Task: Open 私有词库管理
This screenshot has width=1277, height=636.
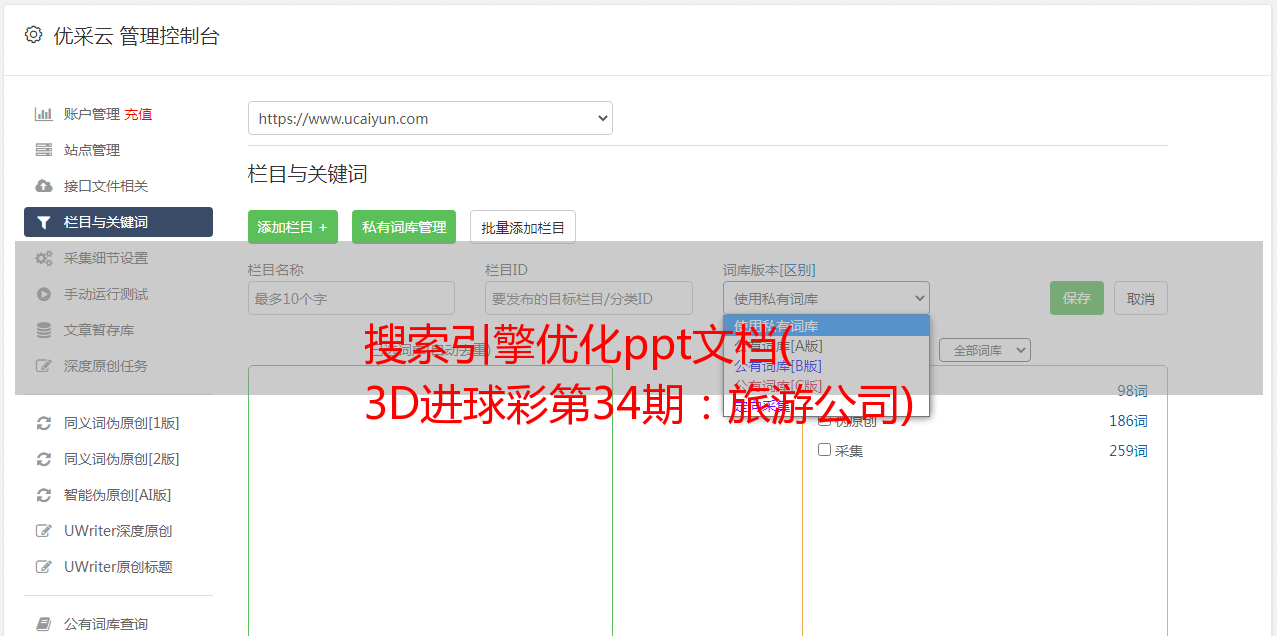Action: click(404, 227)
